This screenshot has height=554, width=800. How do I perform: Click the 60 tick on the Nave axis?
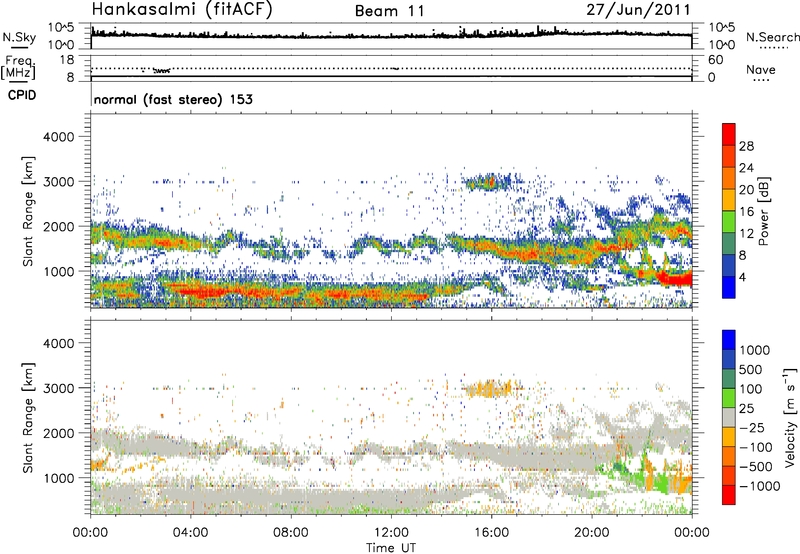coord(715,60)
